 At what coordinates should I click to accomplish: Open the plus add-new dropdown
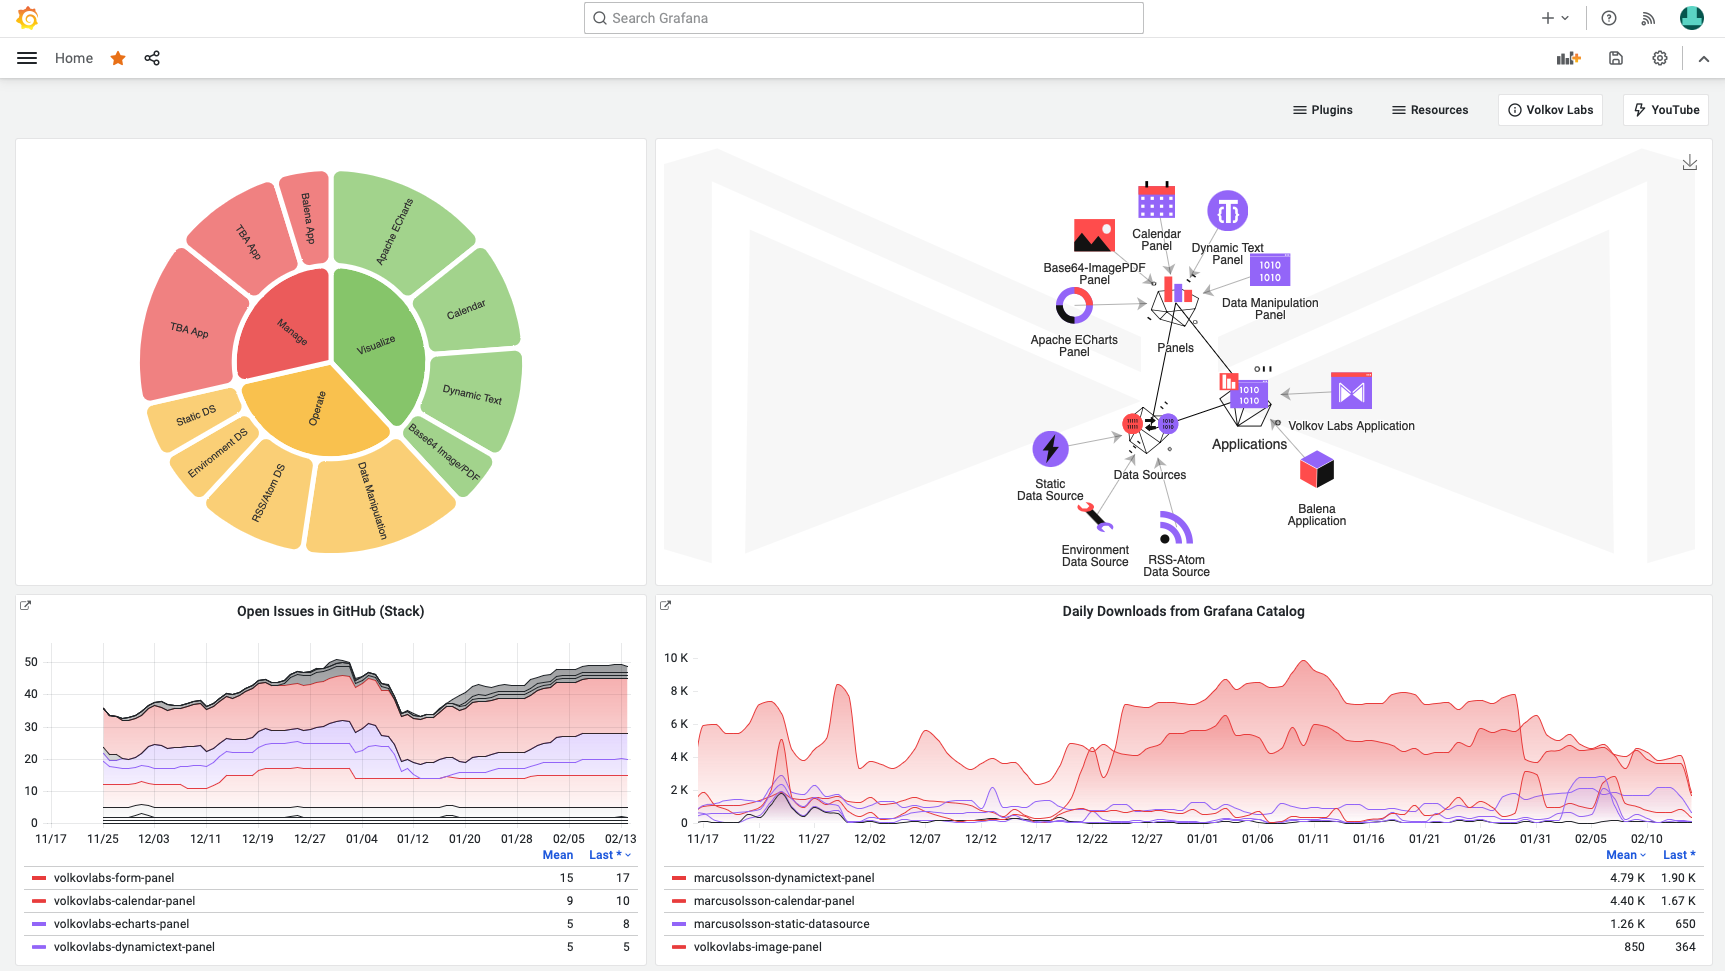point(1555,18)
